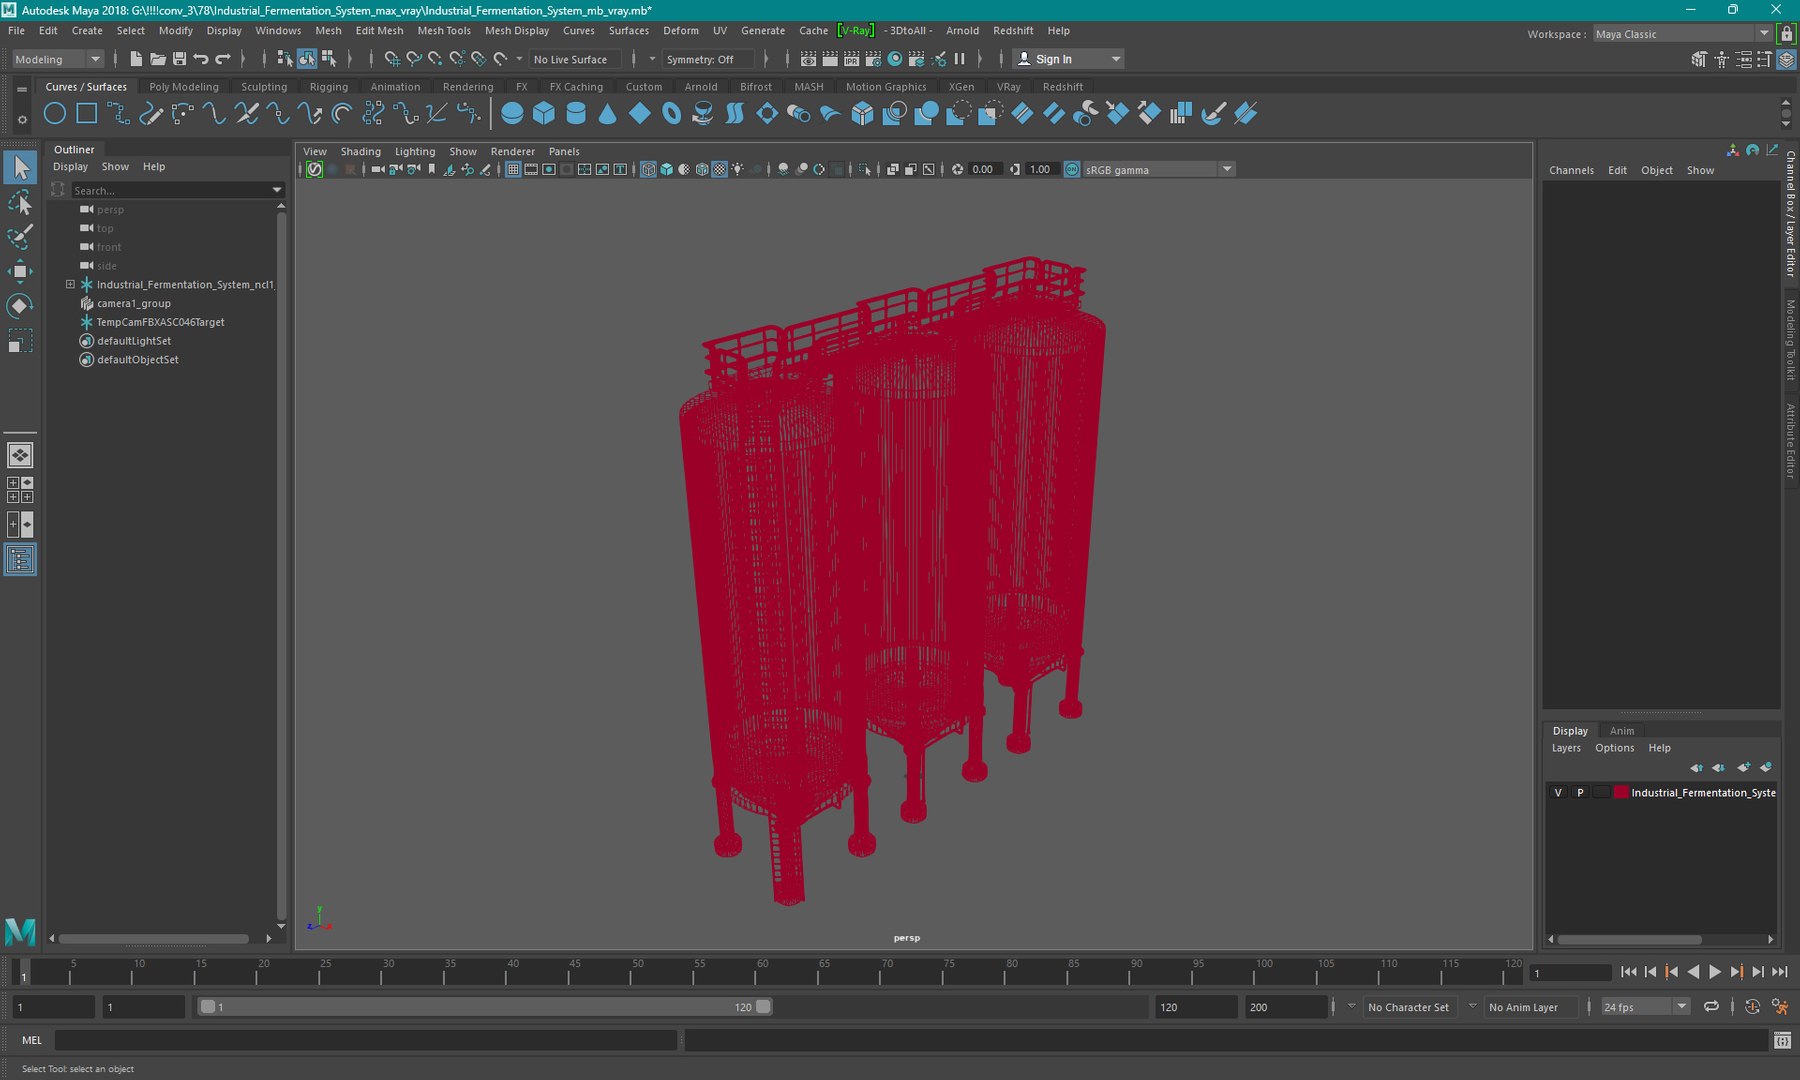Toggle layer visibility V for Industrial_Fermentation layer
This screenshot has width=1800, height=1080.
(1558, 792)
